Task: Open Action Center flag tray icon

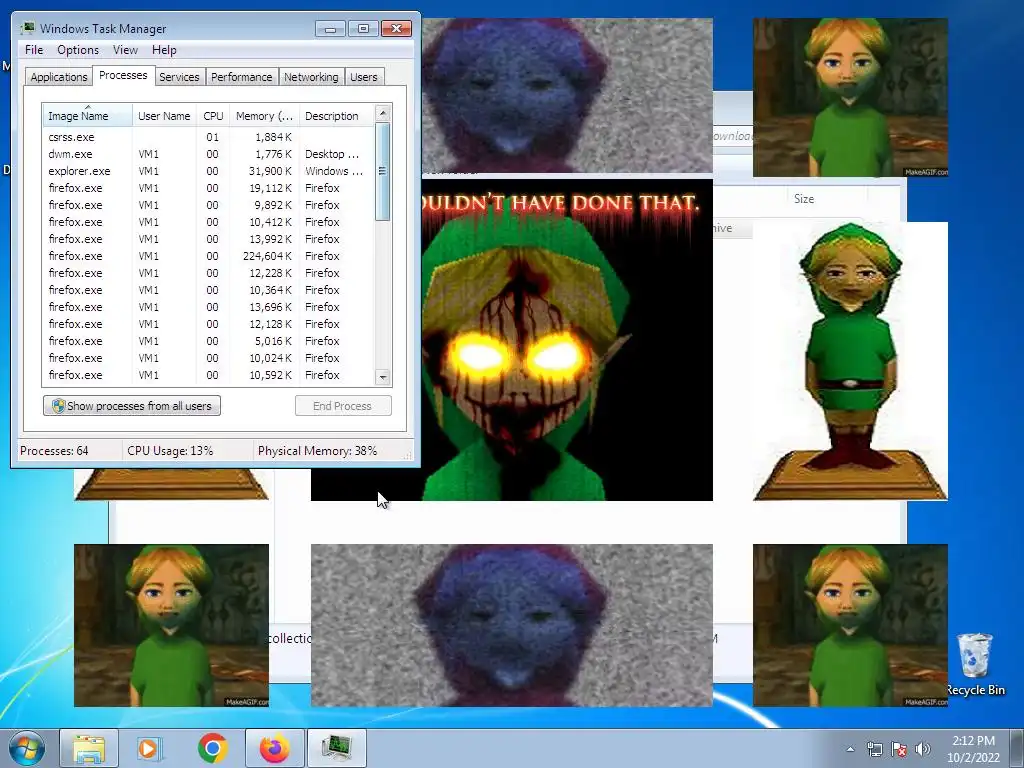Action: 899,749
